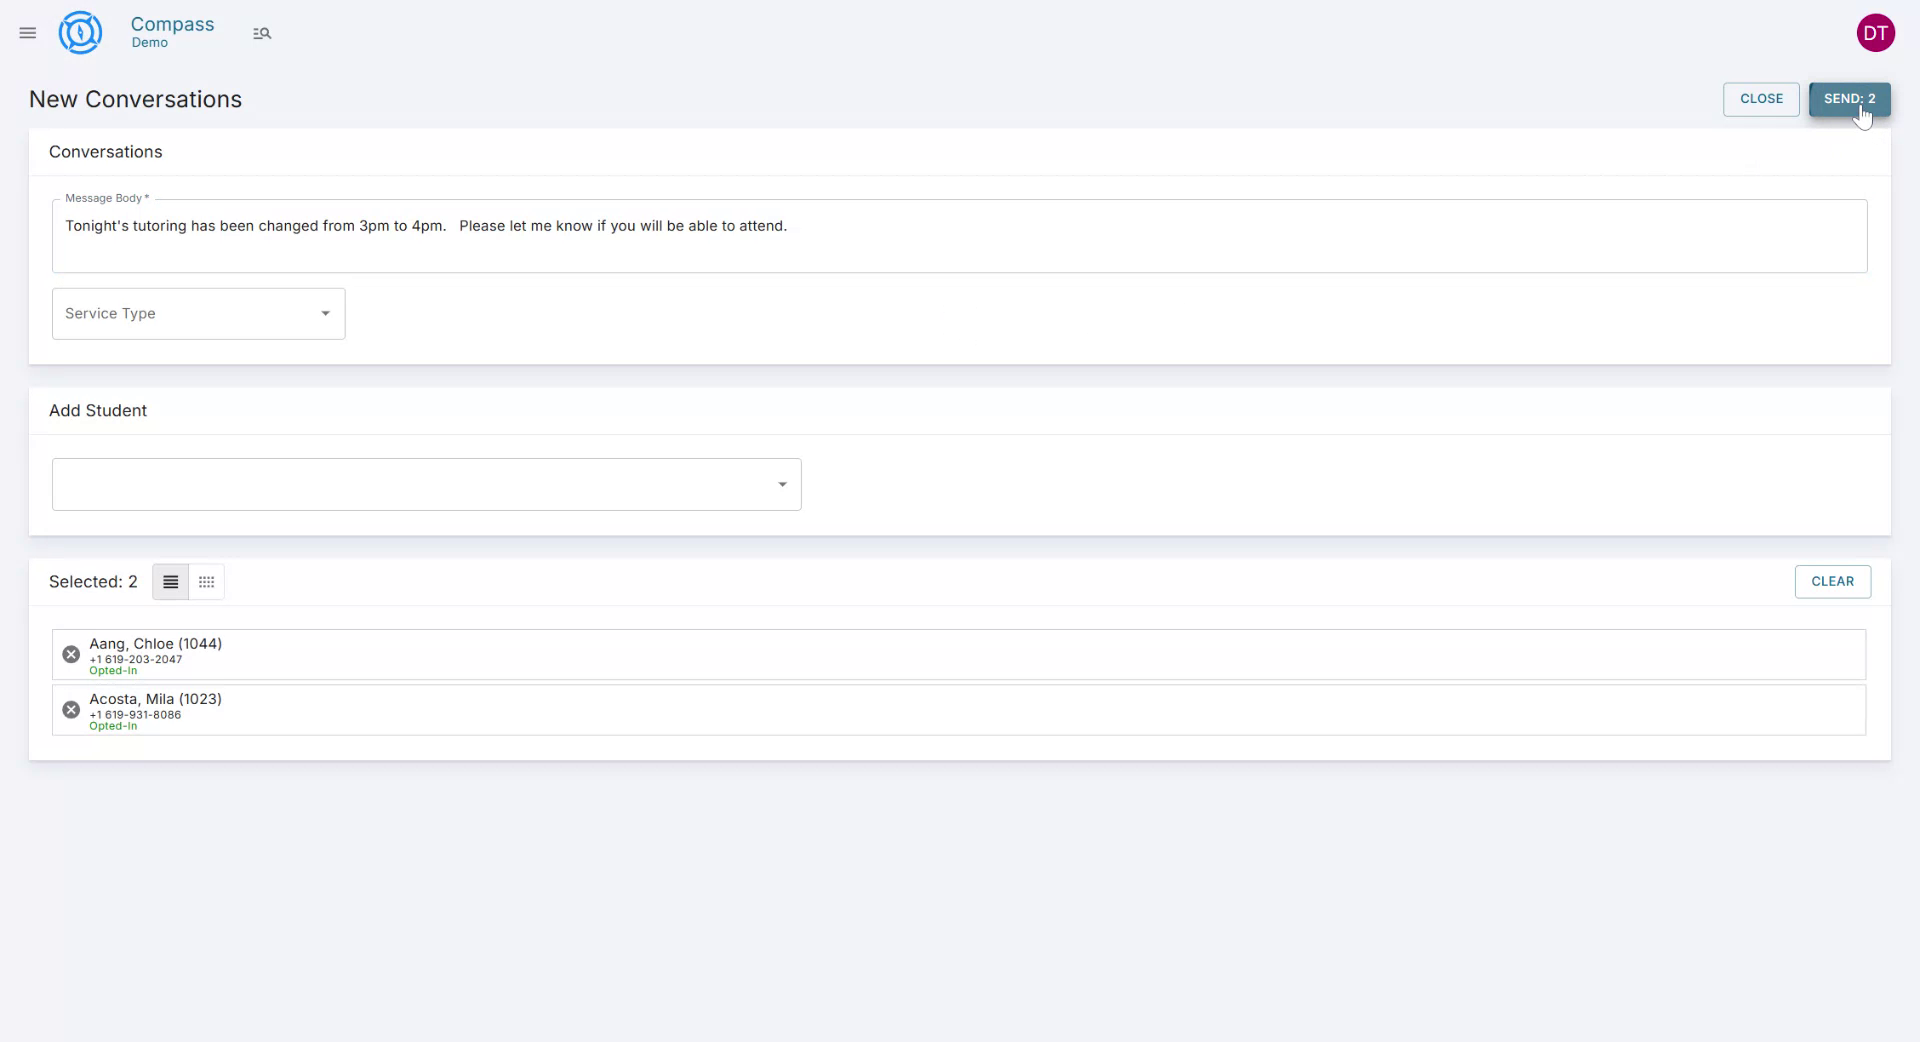Viewport: 1920px width, 1042px height.
Task: Click the Compass logo
Action: click(x=80, y=32)
